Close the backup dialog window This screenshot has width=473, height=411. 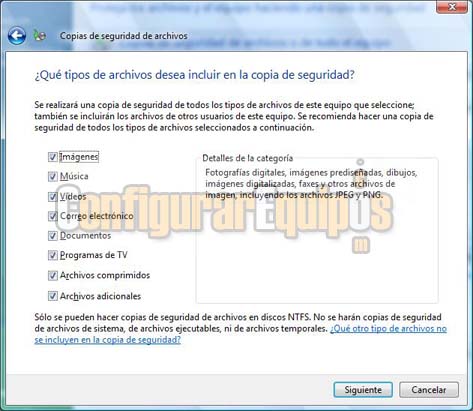(x=452, y=7)
